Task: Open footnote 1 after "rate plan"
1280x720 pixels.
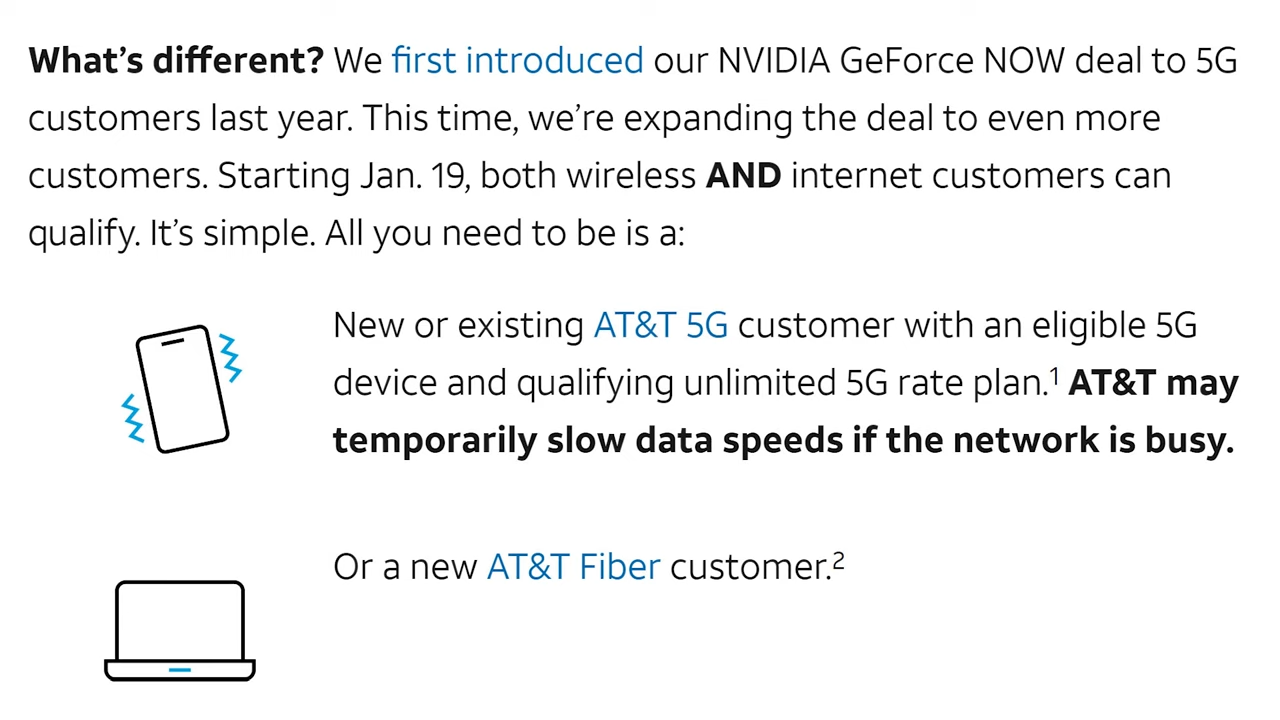Action: pos(1054,376)
